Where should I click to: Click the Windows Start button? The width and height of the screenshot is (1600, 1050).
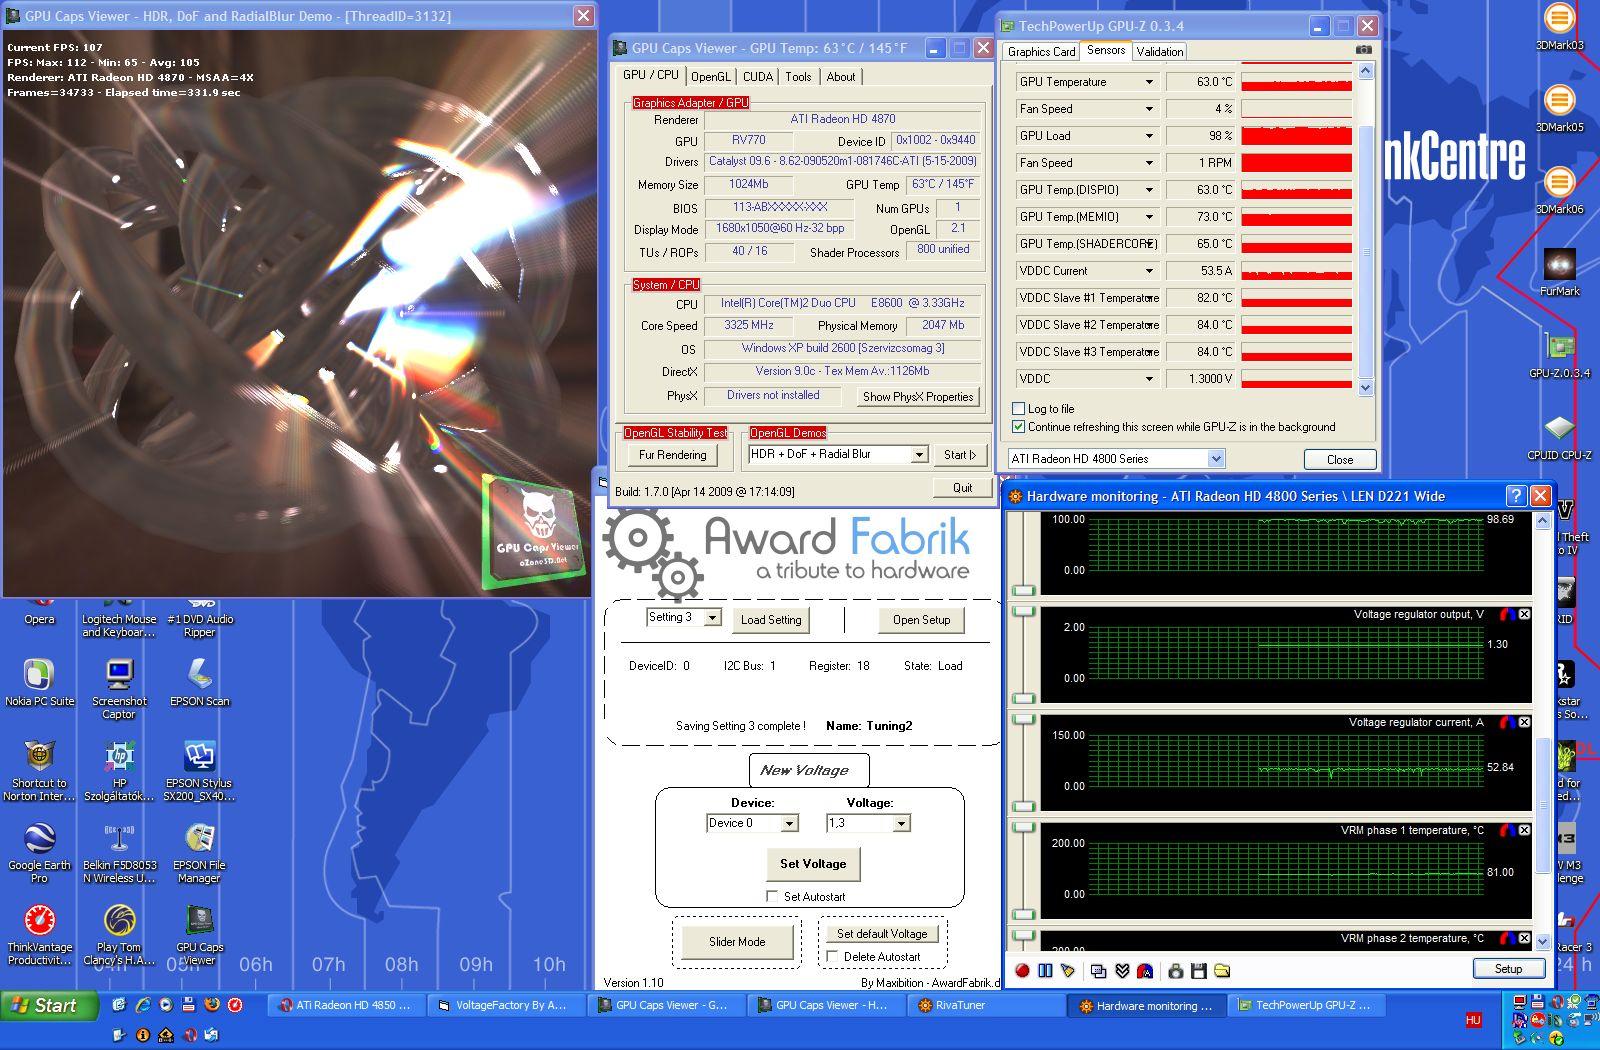click(x=49, y=1005)
